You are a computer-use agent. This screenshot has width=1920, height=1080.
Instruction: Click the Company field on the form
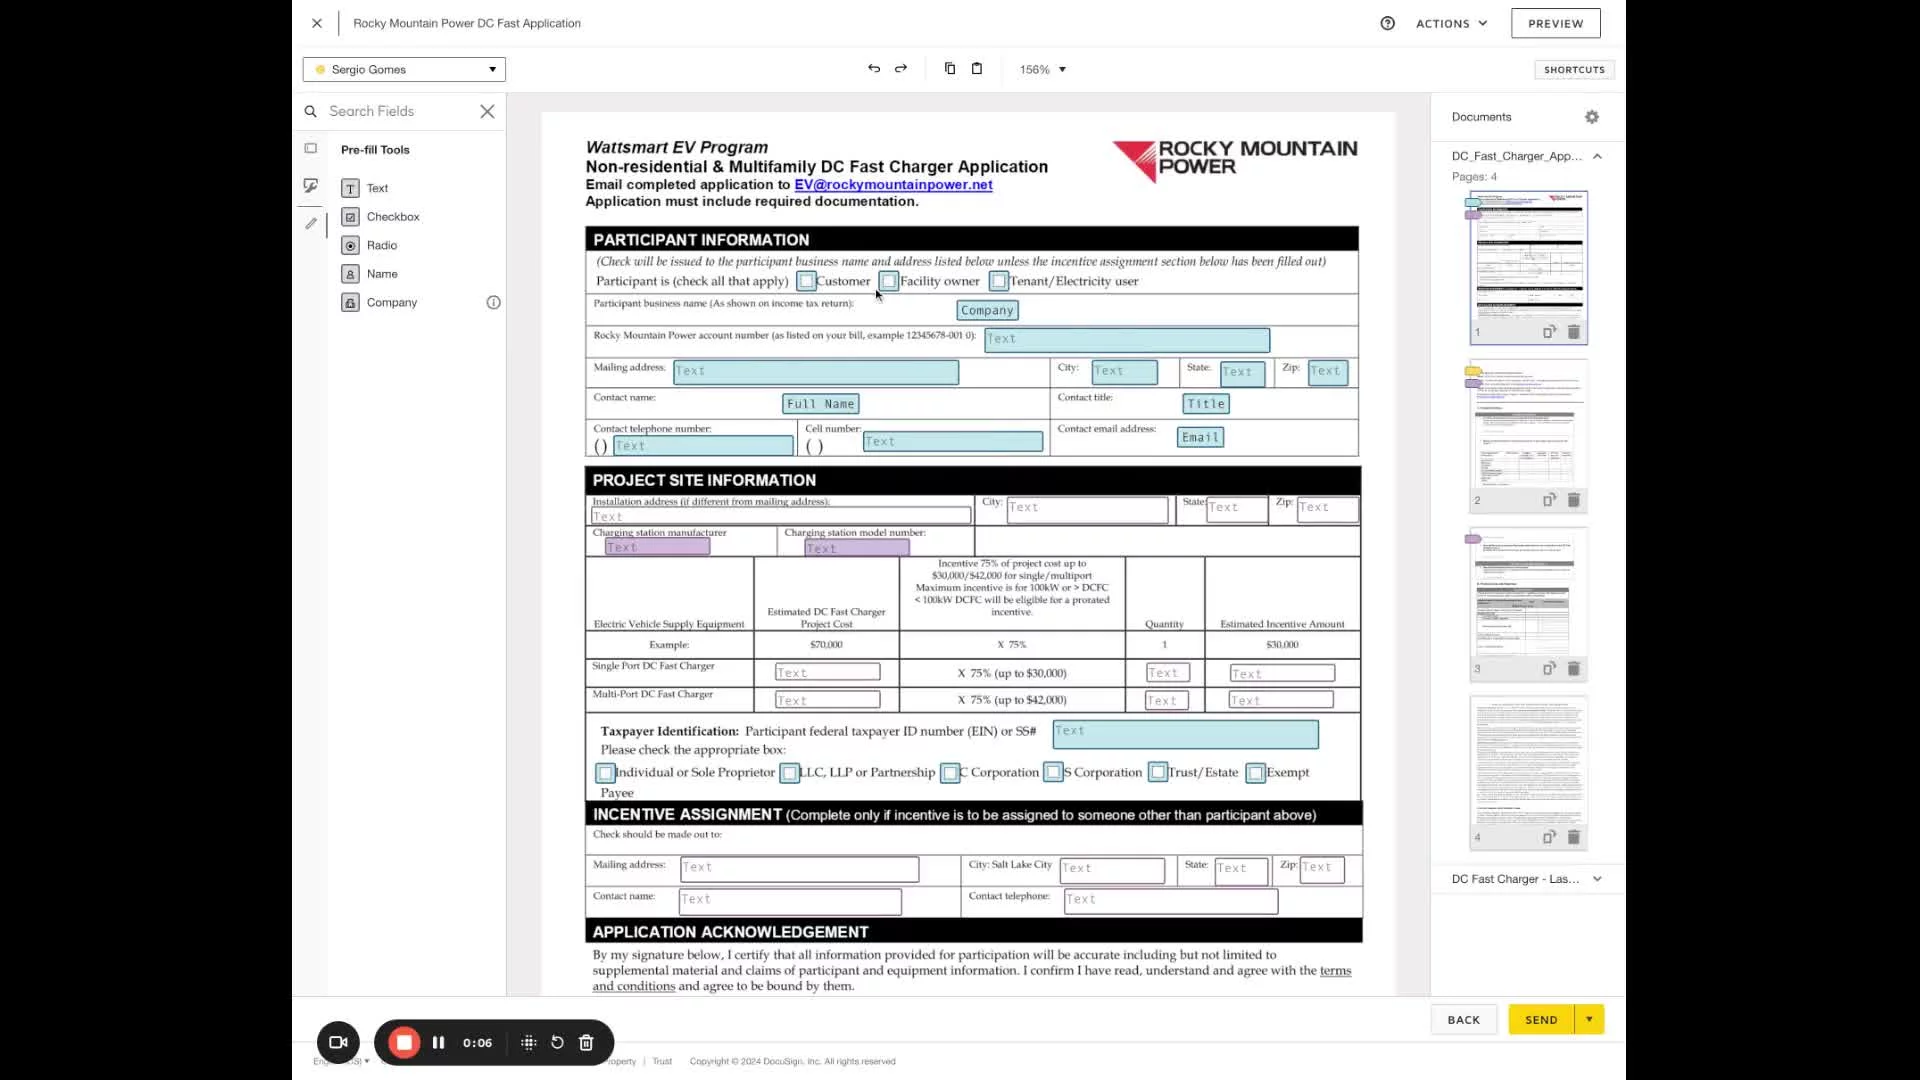coord(987,311)
